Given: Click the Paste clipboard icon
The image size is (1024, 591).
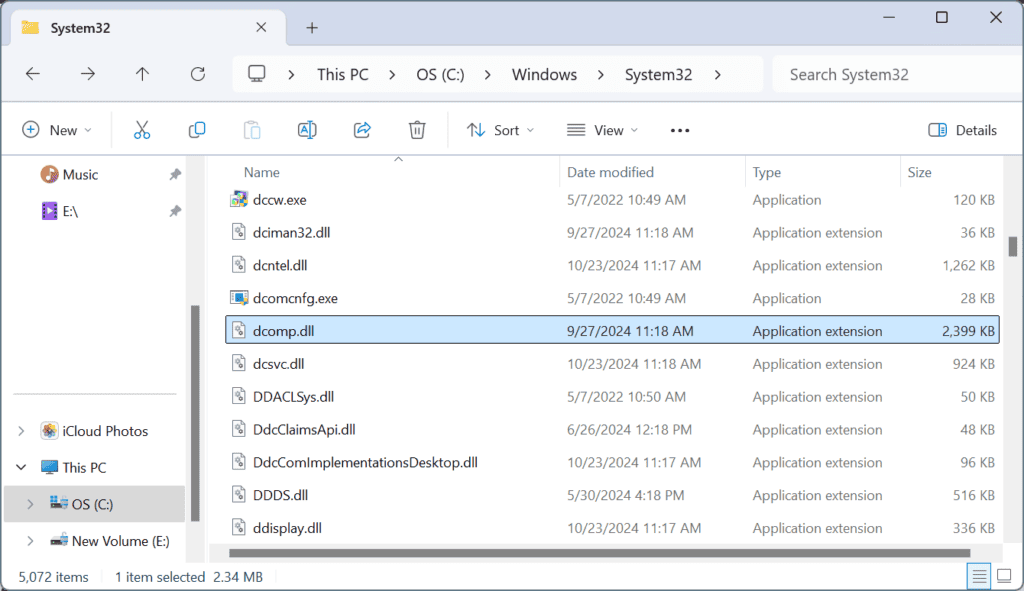Looking at the screenshot, I should 252,130.
